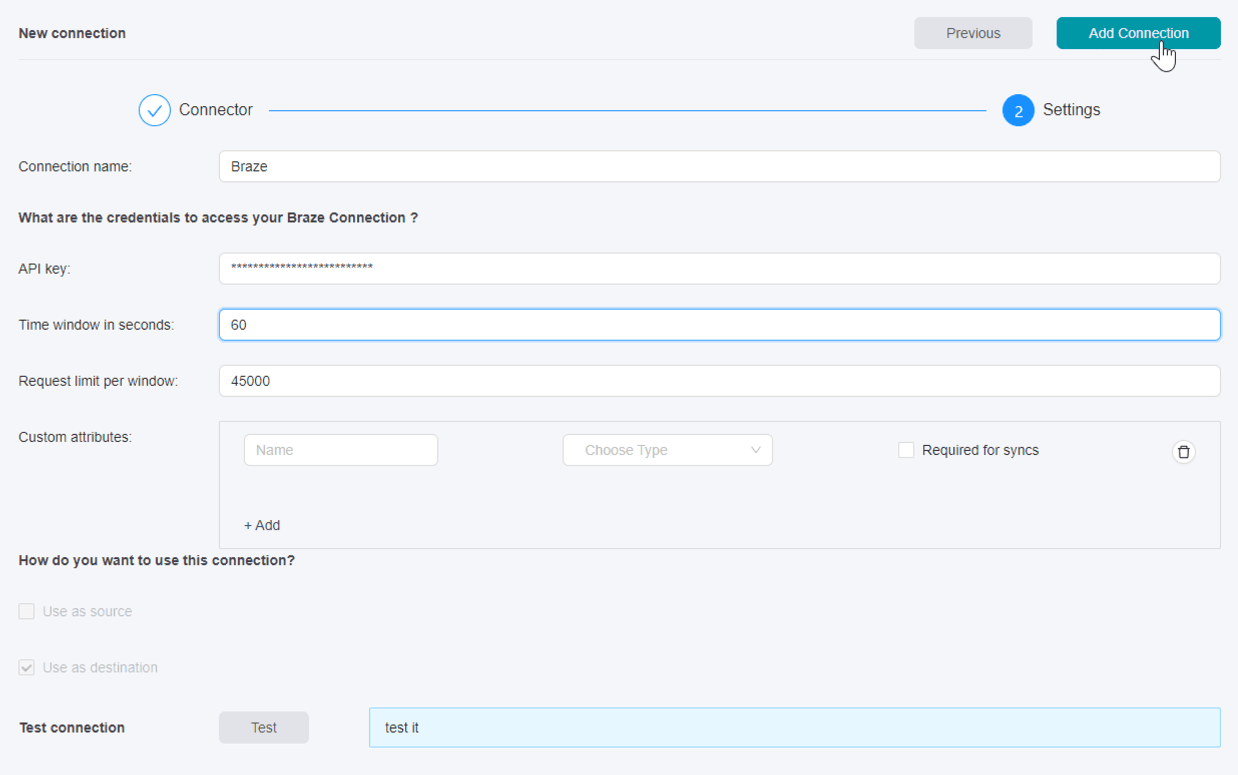The image size is (1238, 775).
Task: Delete the custom attribute row with trash icon
Action: click(x=1183, y=452)
